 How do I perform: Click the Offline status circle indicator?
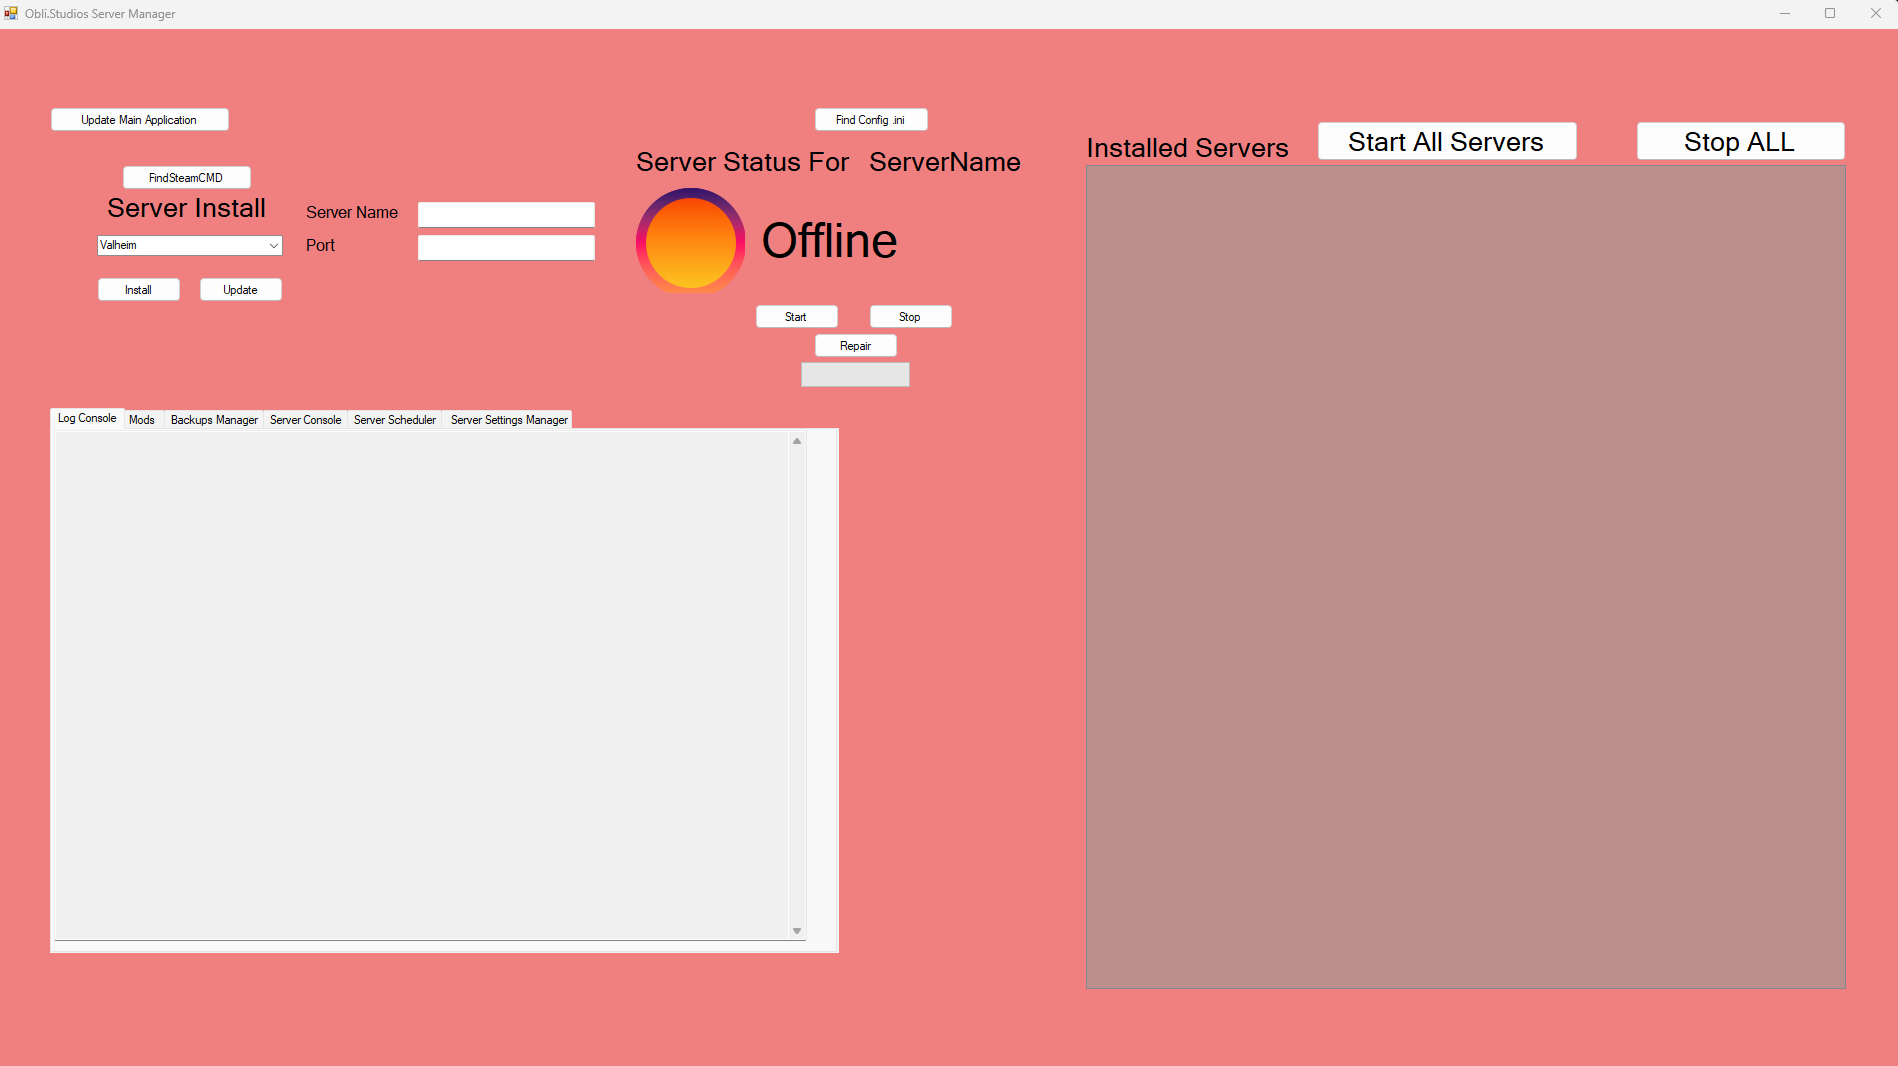point(689,241)
